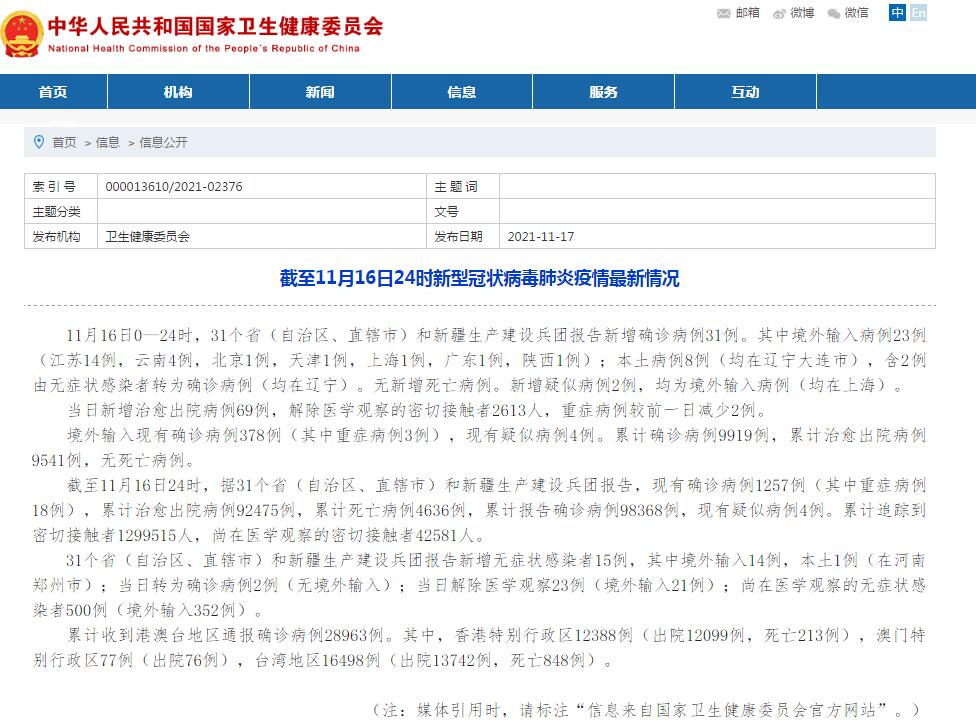Click the 文号 label cell

click(x=463, y=212)
